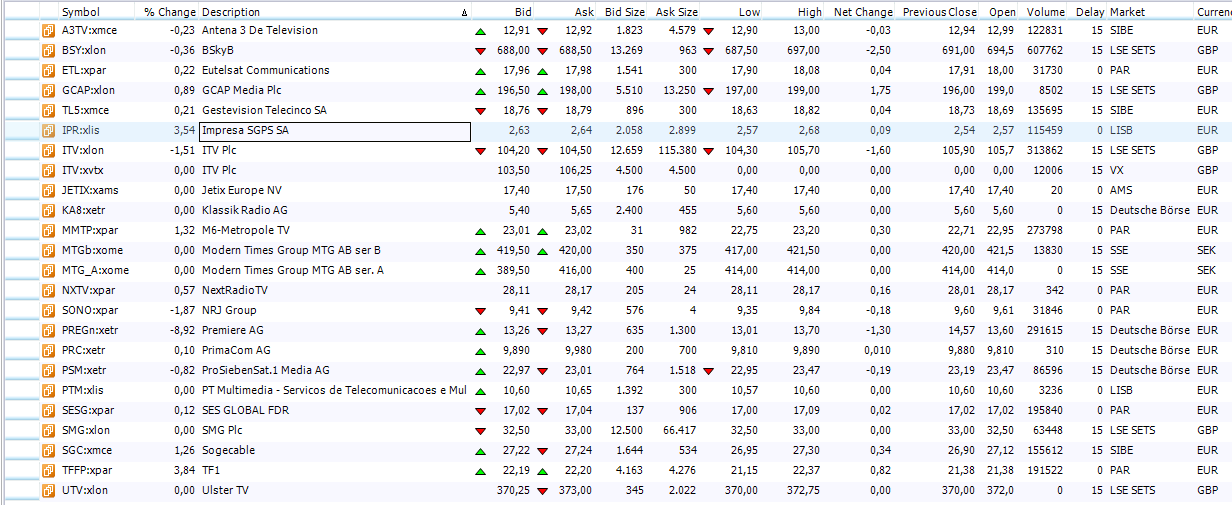
Task: Sort by the Bid column header
Action: click(x=523, y=12)
